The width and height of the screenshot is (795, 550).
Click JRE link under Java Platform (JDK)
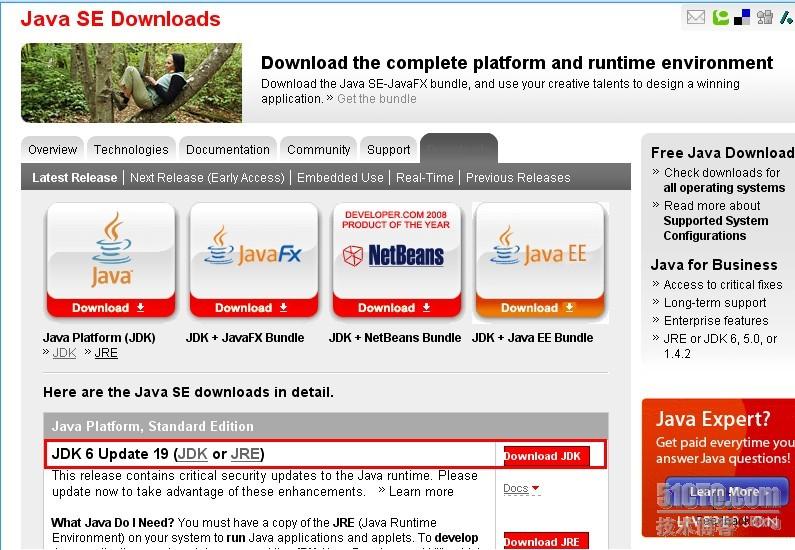[106, 353]
